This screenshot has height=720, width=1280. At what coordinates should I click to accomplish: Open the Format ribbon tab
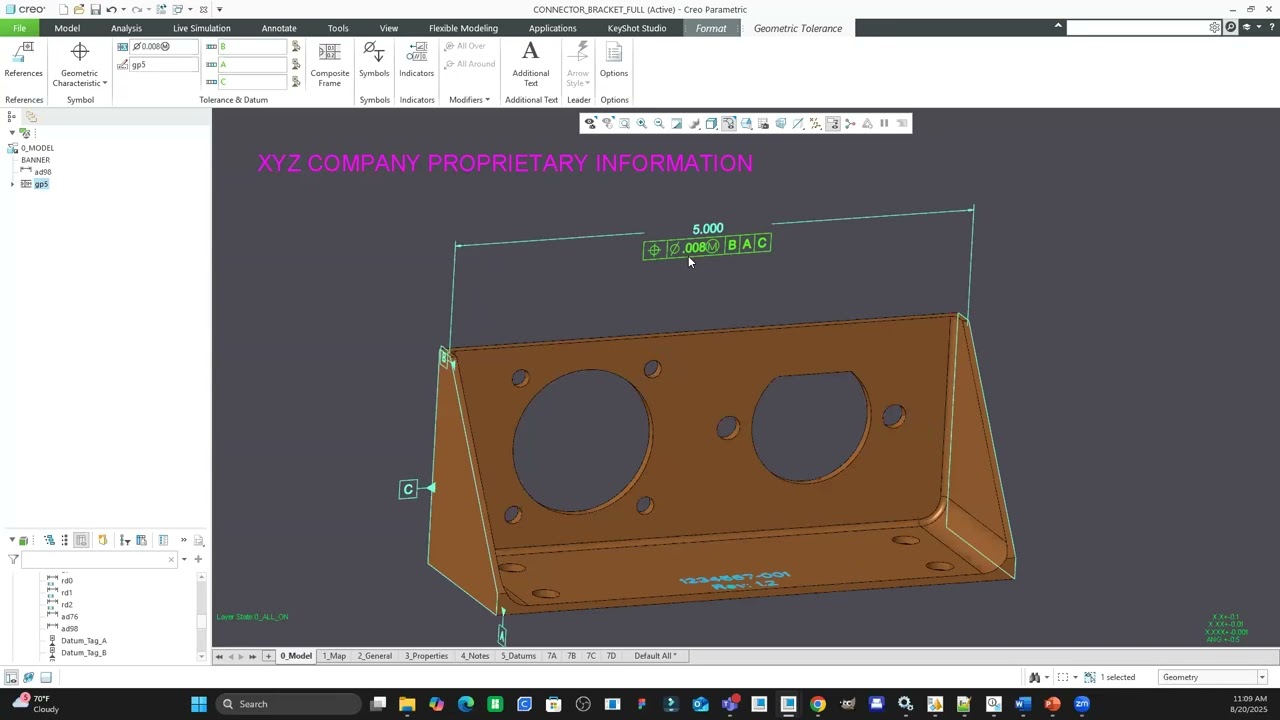[x=711, y=28]
